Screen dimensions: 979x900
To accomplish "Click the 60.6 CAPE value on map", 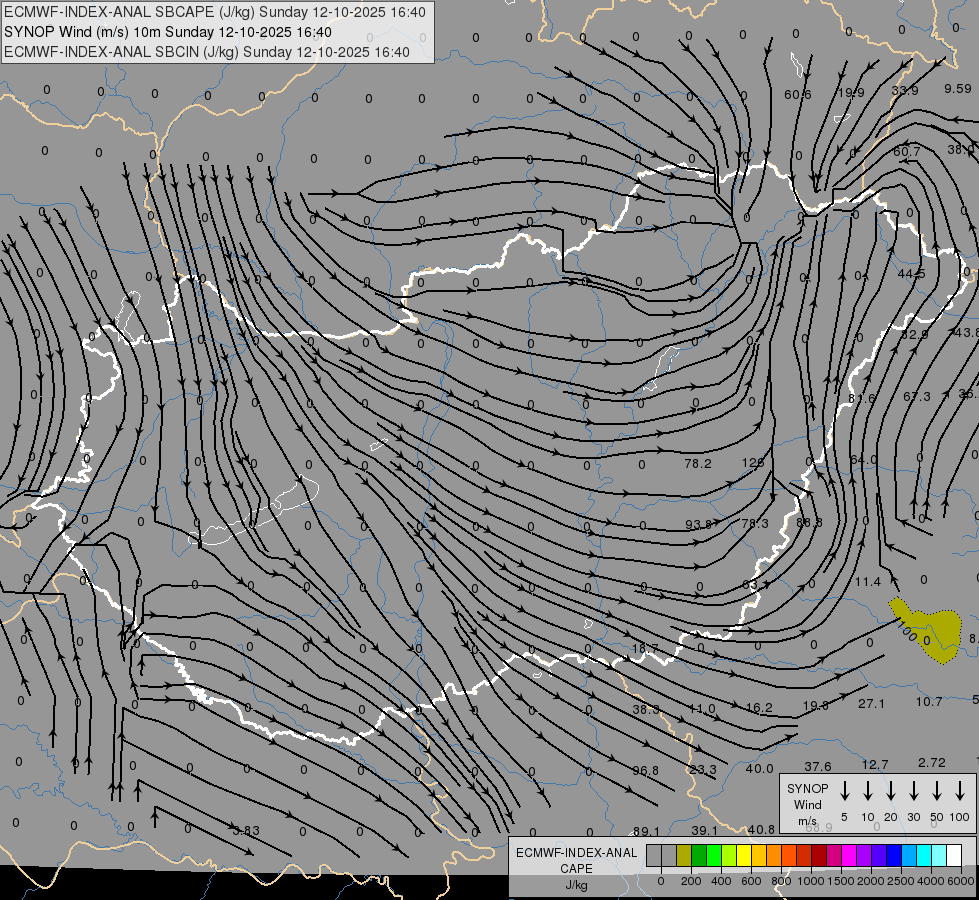I will point(797,94).
